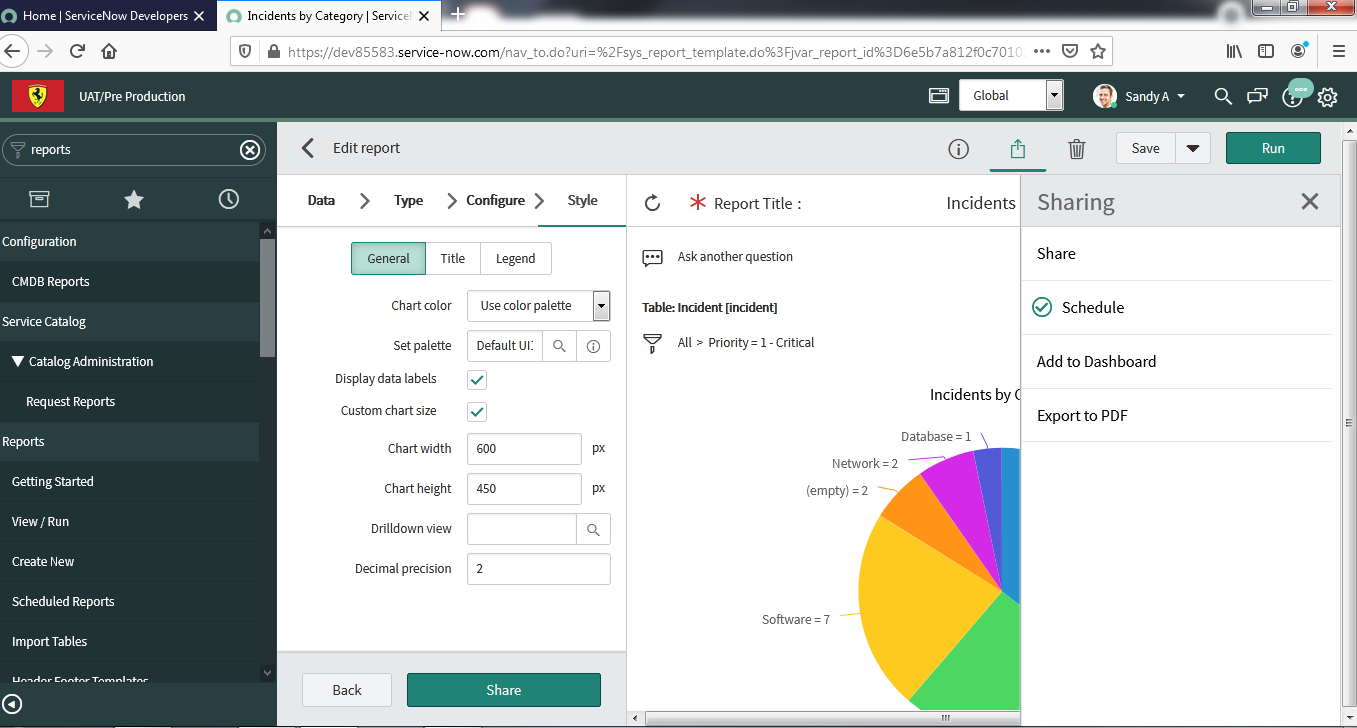The width and height of the screenshot is (1357, 728).
Task: Click the Run button
Action: click(x=1272, y=148)
